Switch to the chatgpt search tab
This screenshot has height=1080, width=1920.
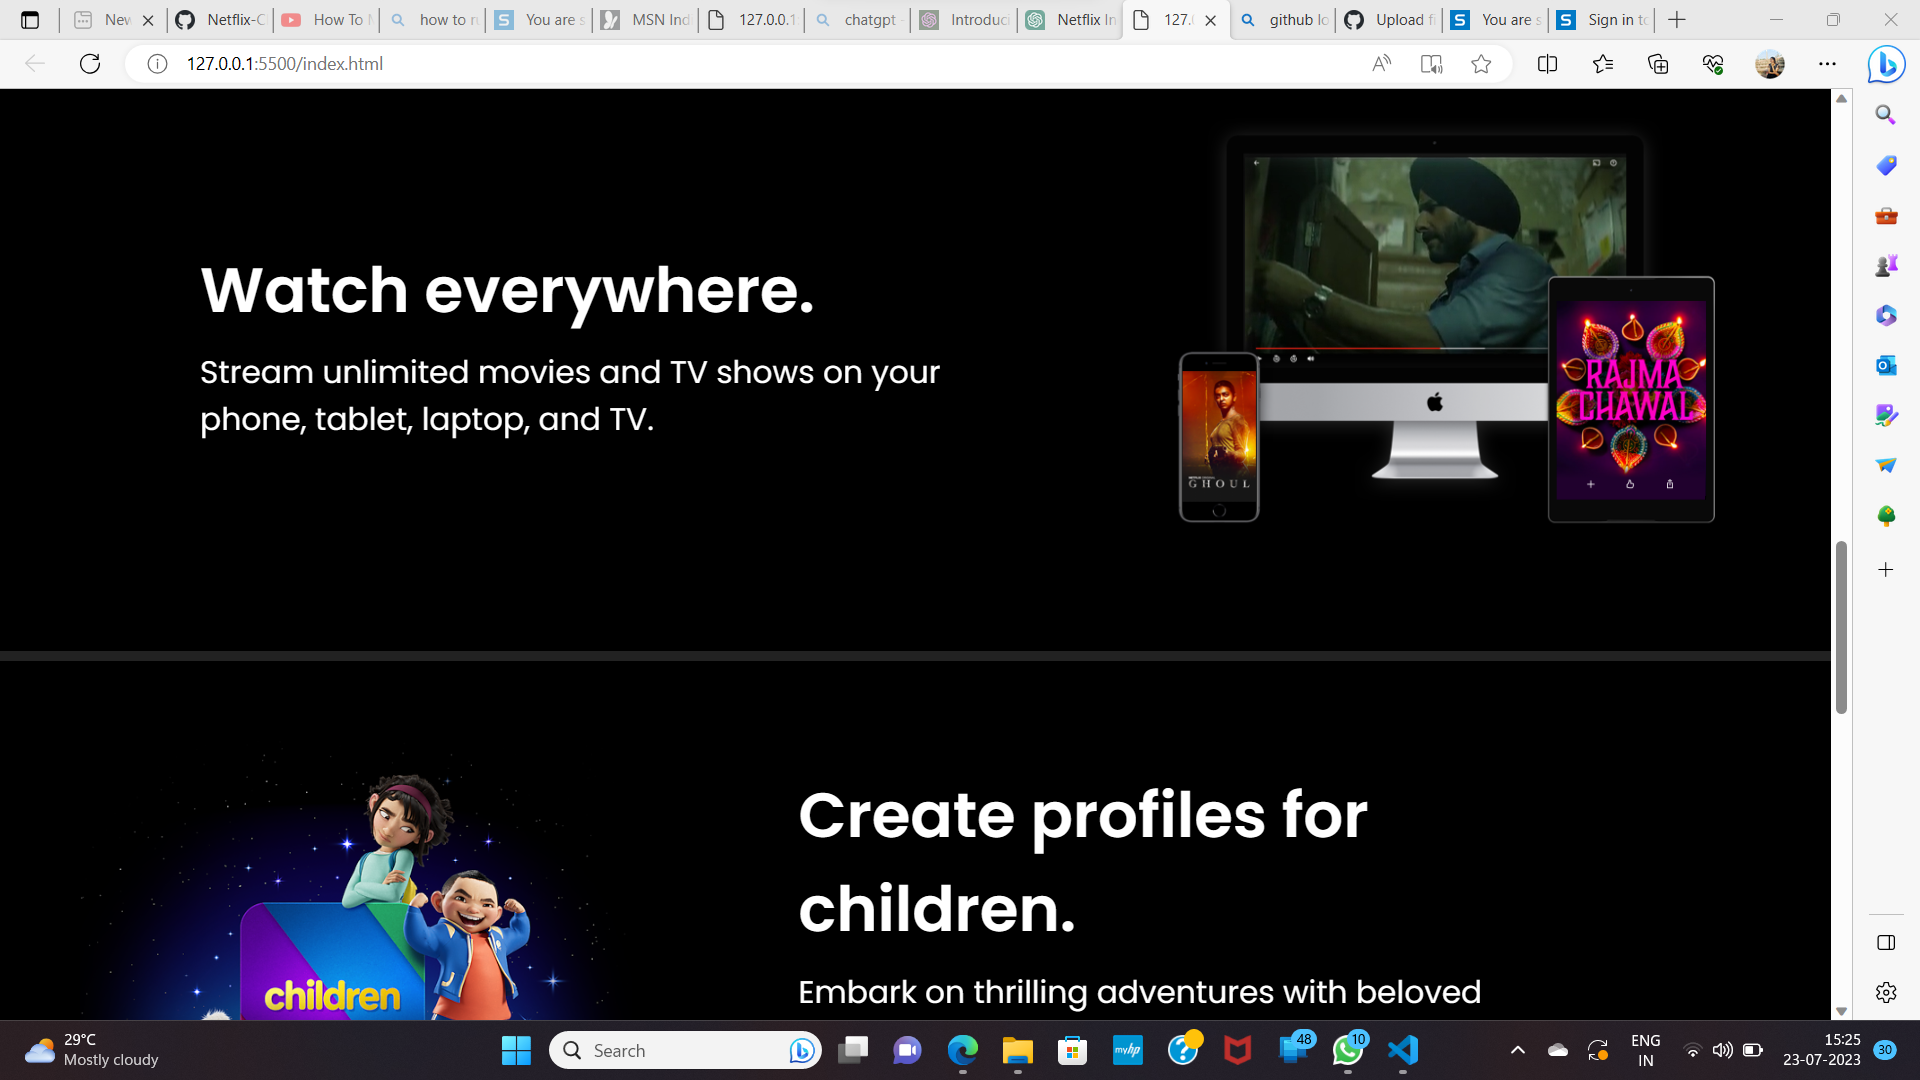(x=857, y=20)
